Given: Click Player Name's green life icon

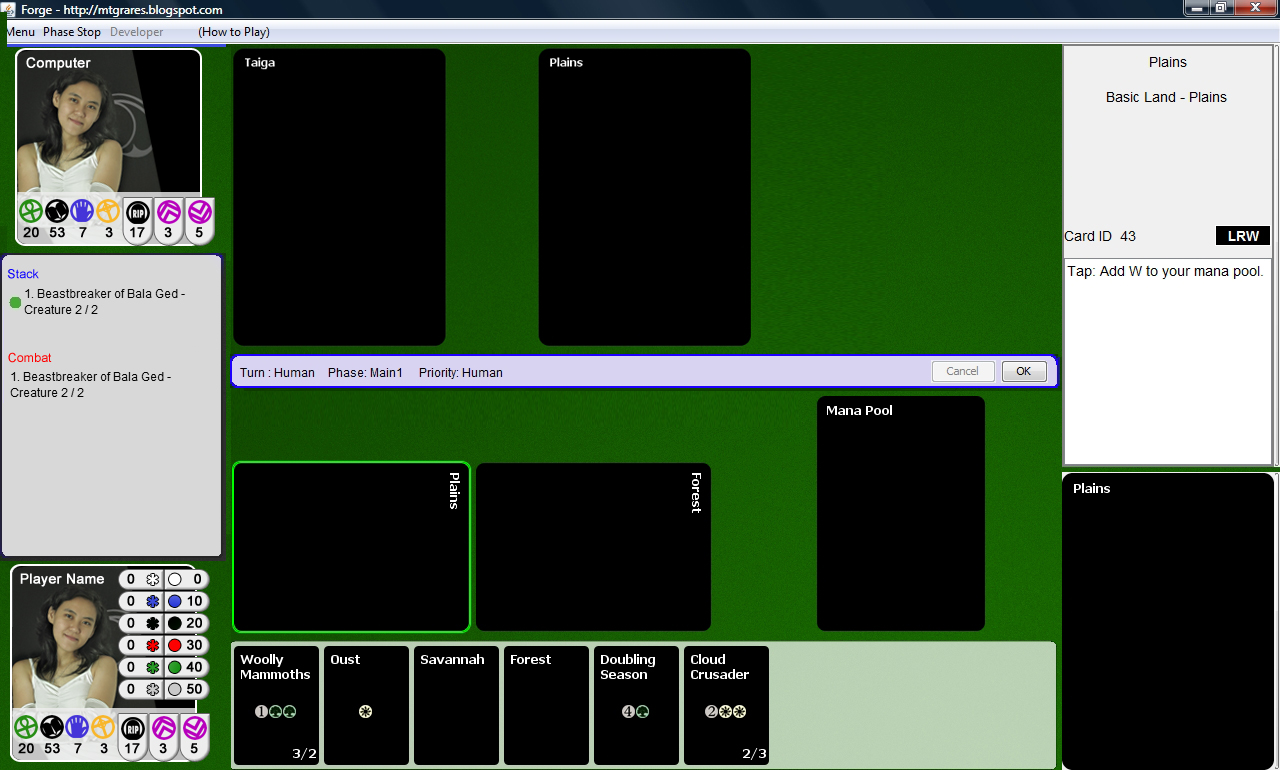Looking at the screenshot, I should (x=26, y=727).
